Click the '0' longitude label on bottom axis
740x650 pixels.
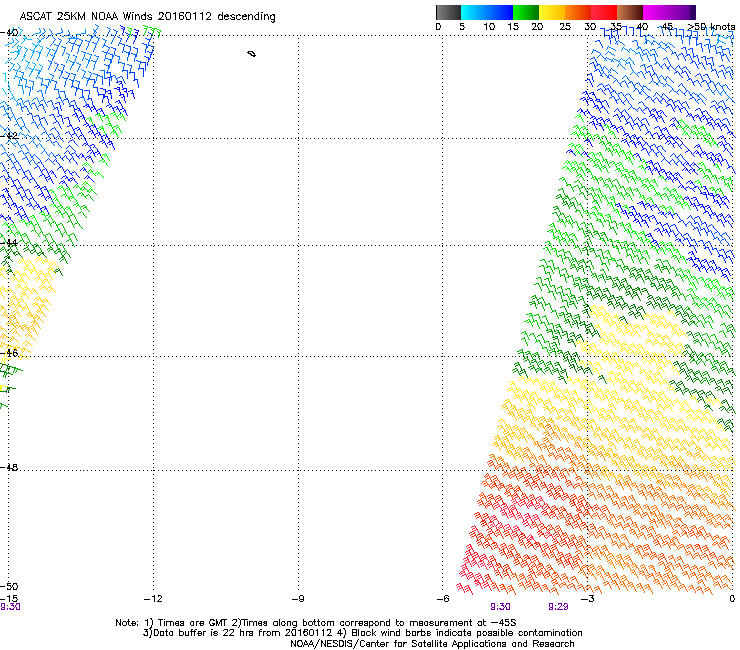pos(732,599)
